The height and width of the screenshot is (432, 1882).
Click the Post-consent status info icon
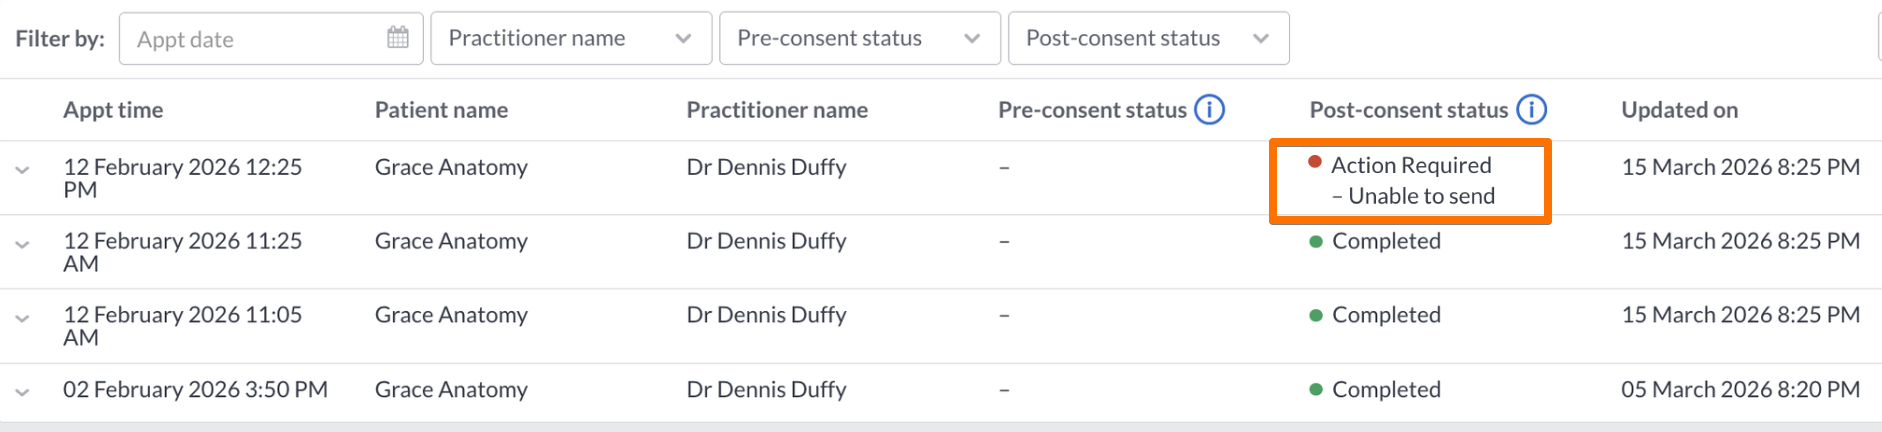1531,109
